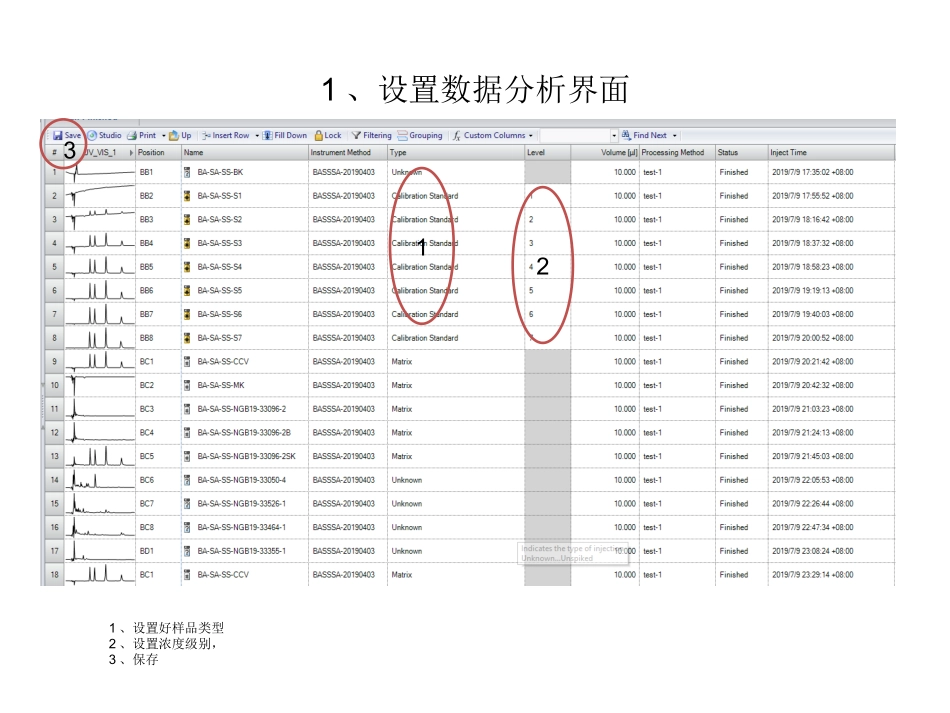
Task: Click the Custom Columns button
Action: pos(490,135)
